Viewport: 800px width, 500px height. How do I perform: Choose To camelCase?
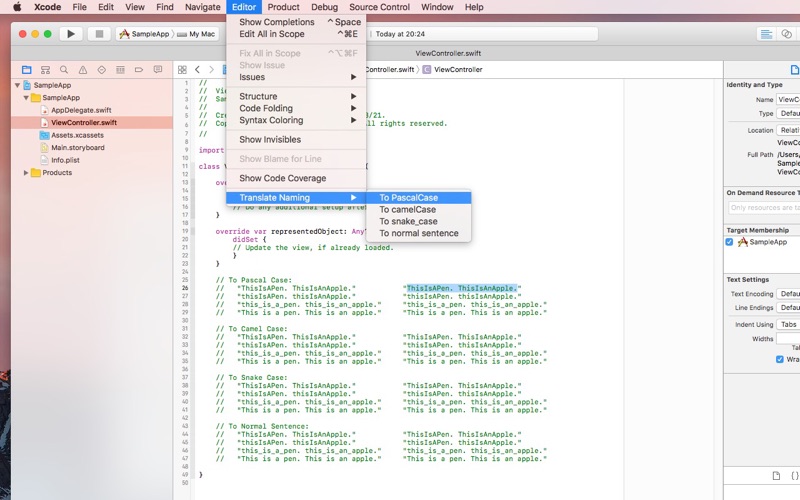click(418, 209)
